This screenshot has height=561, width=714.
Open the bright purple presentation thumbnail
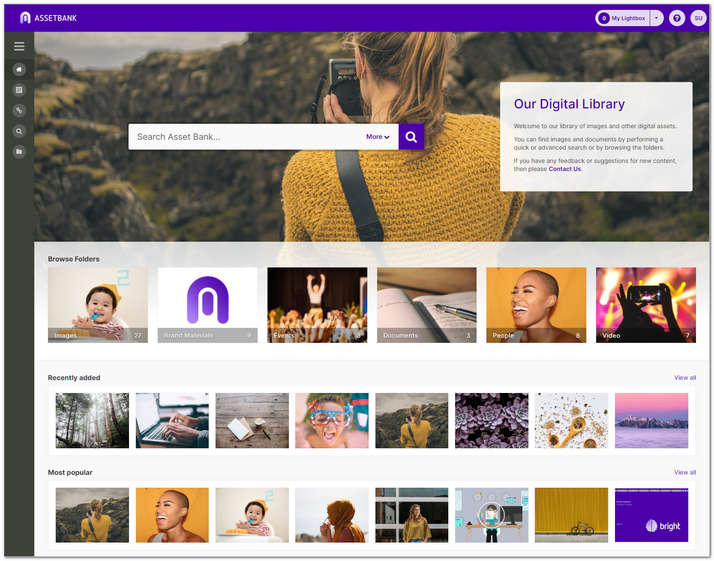click(651, 514)
